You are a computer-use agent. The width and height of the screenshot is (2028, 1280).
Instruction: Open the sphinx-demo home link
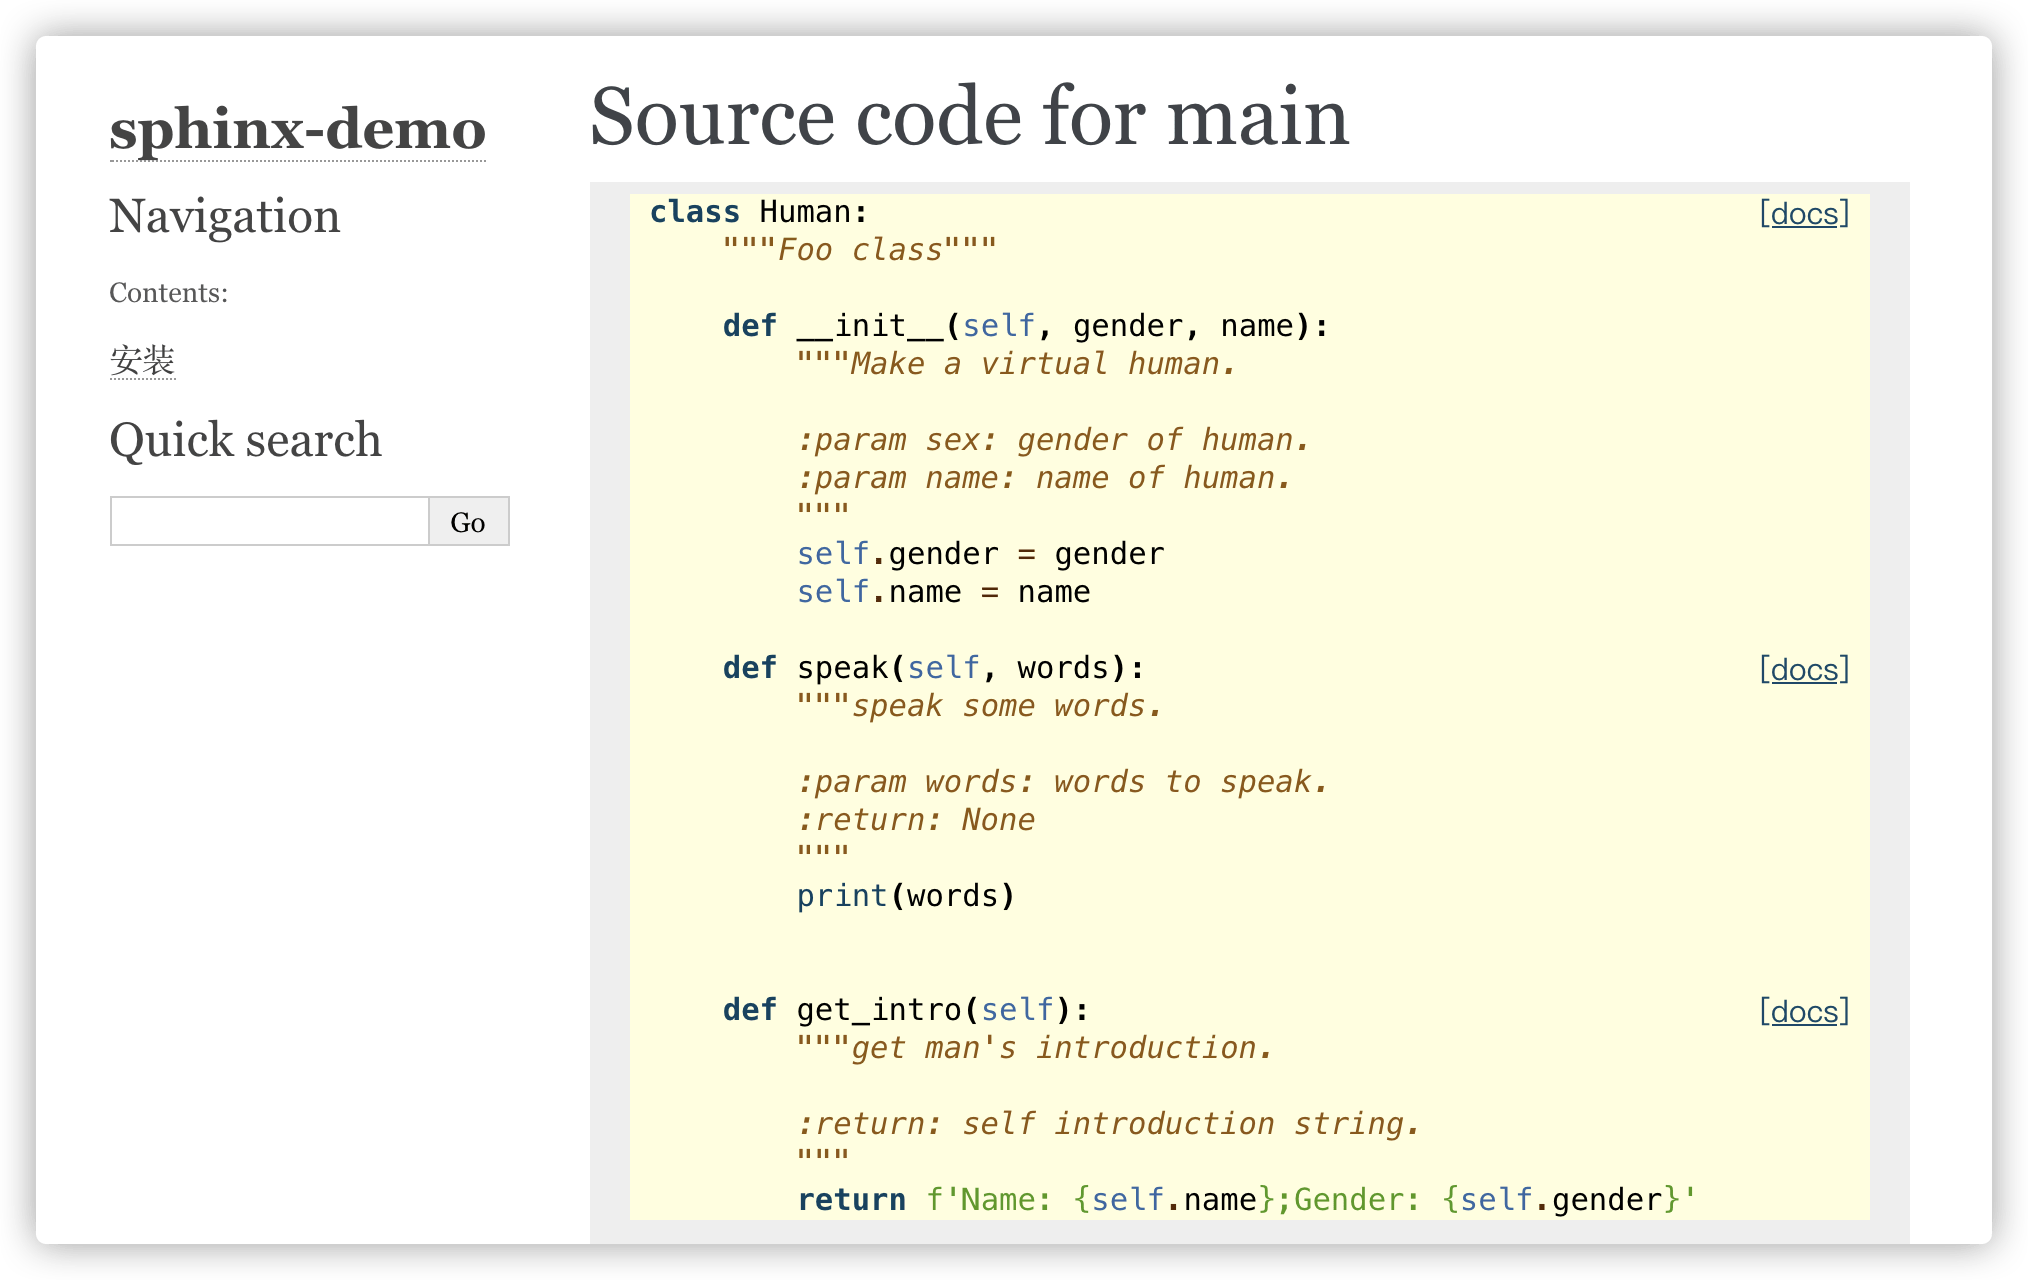297,130
